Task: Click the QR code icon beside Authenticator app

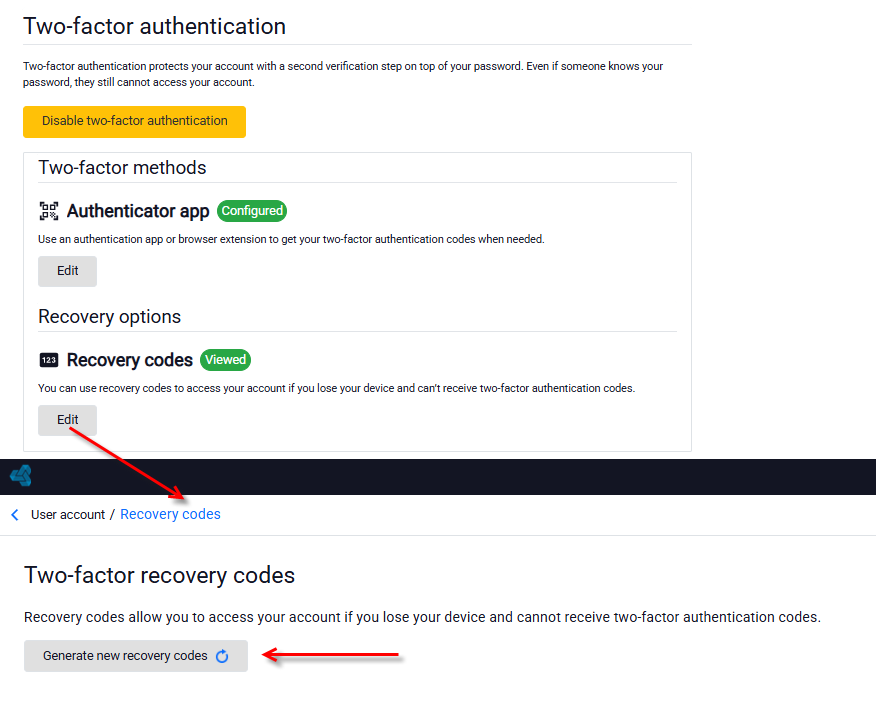Action: [49, 211]
